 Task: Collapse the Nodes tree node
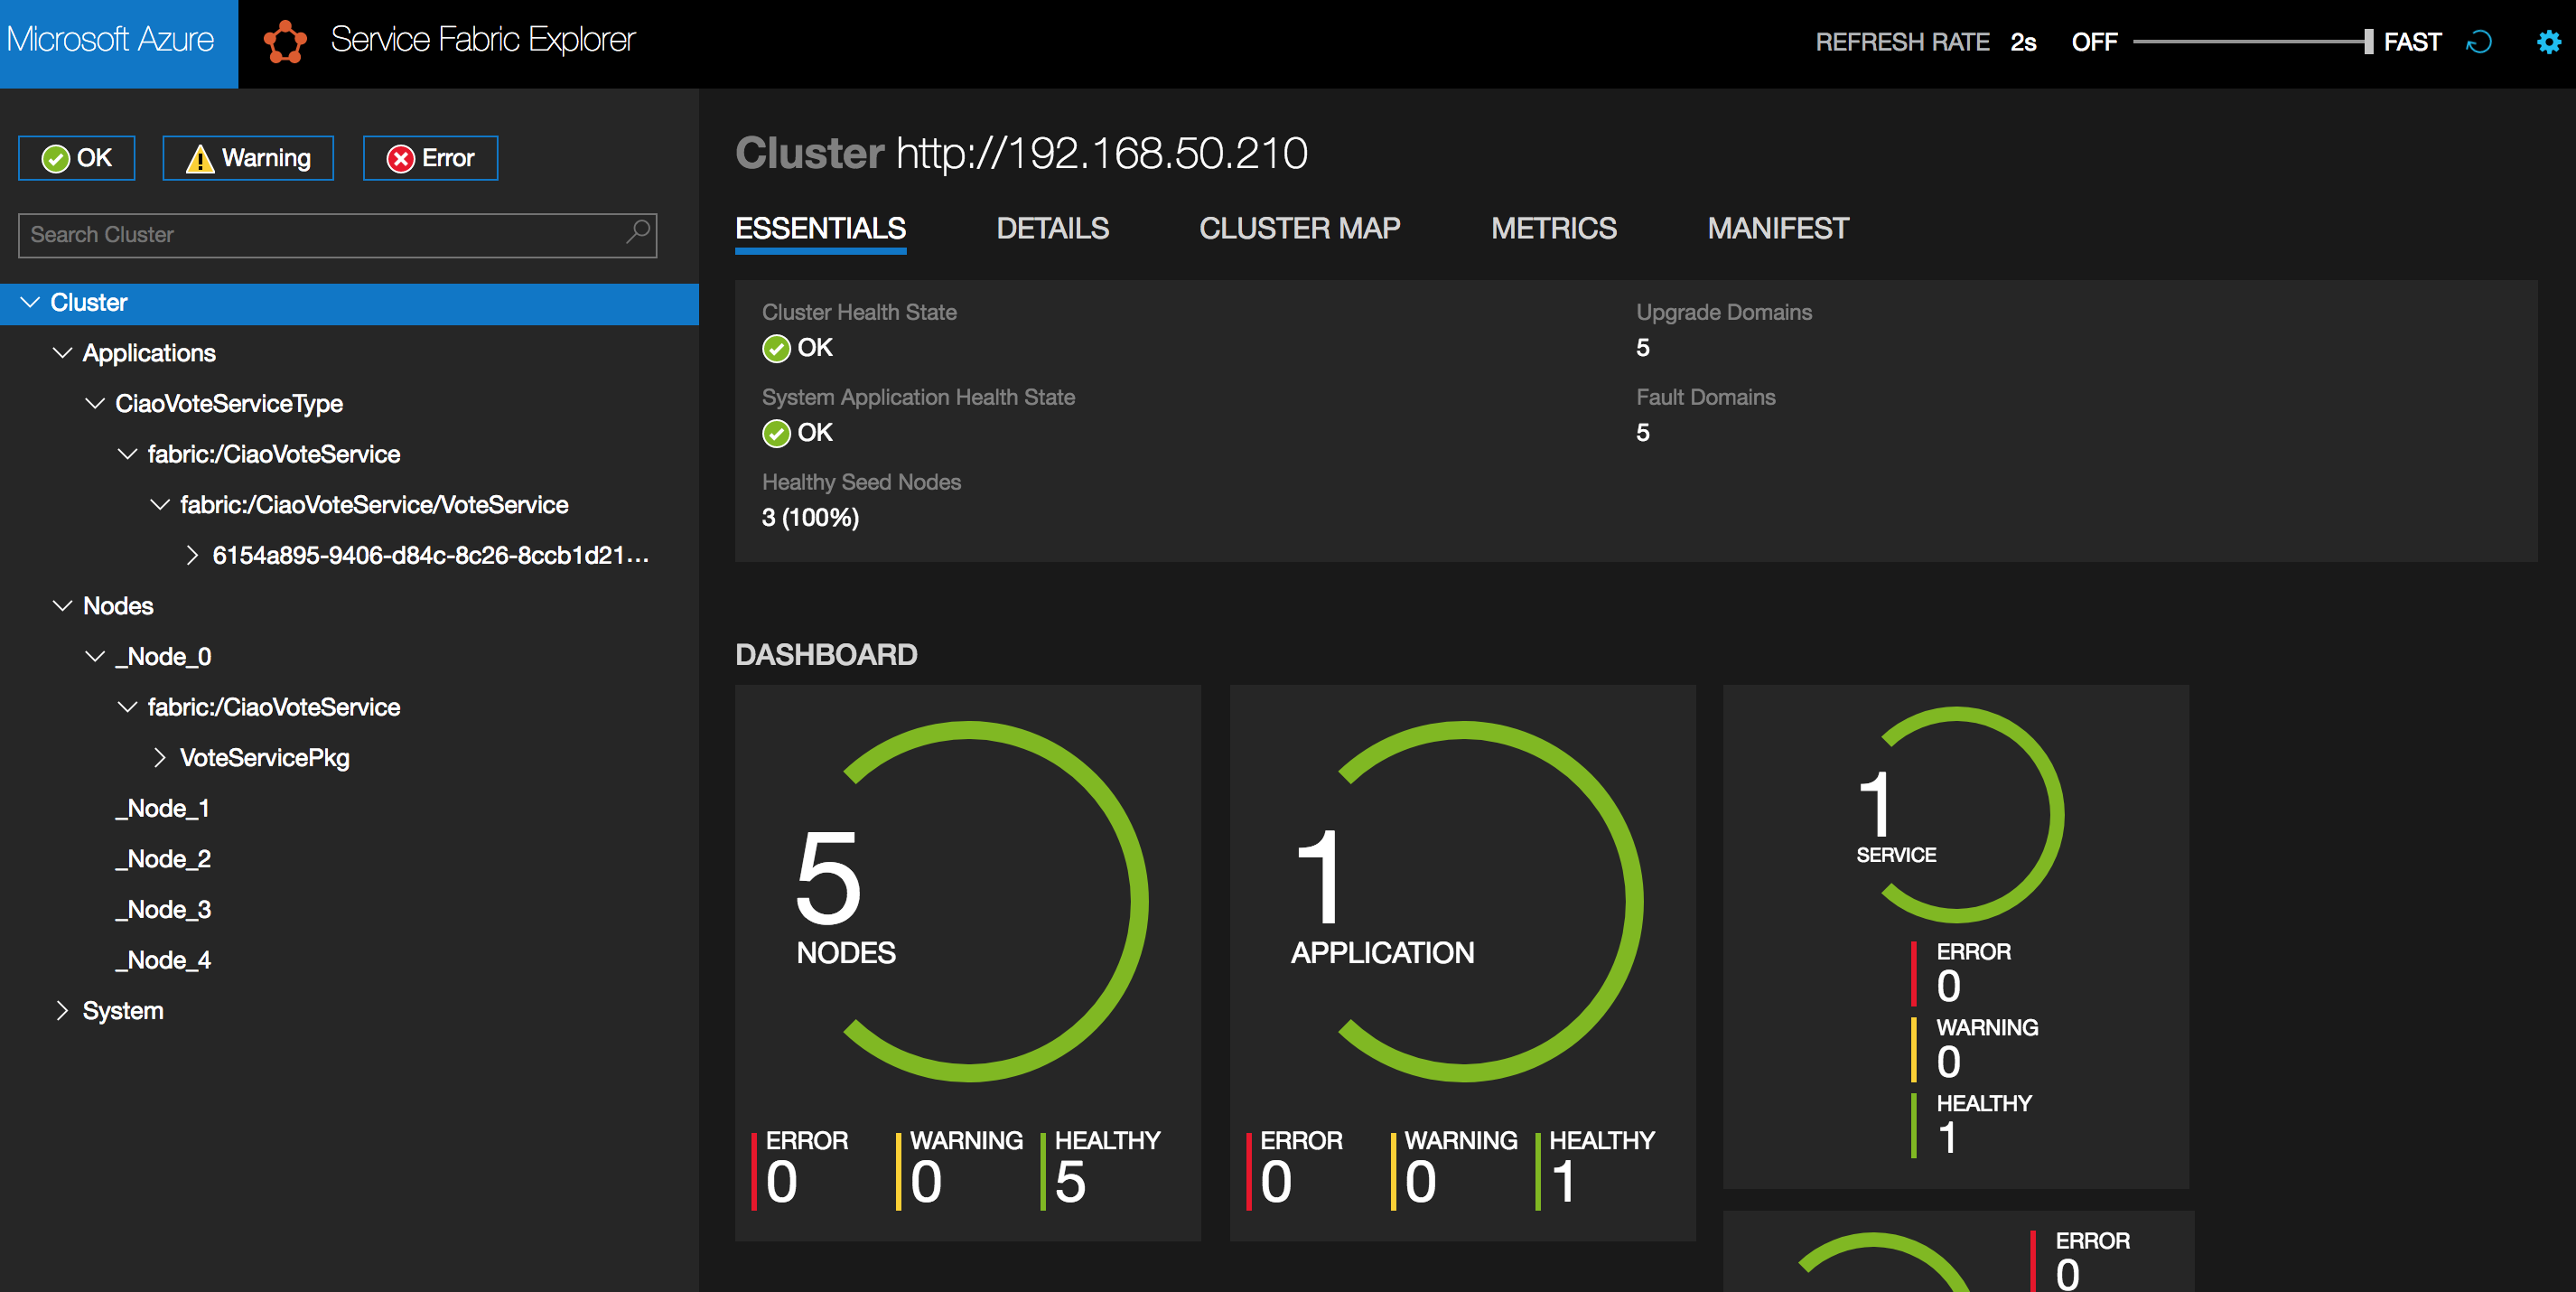pos(62,605)
